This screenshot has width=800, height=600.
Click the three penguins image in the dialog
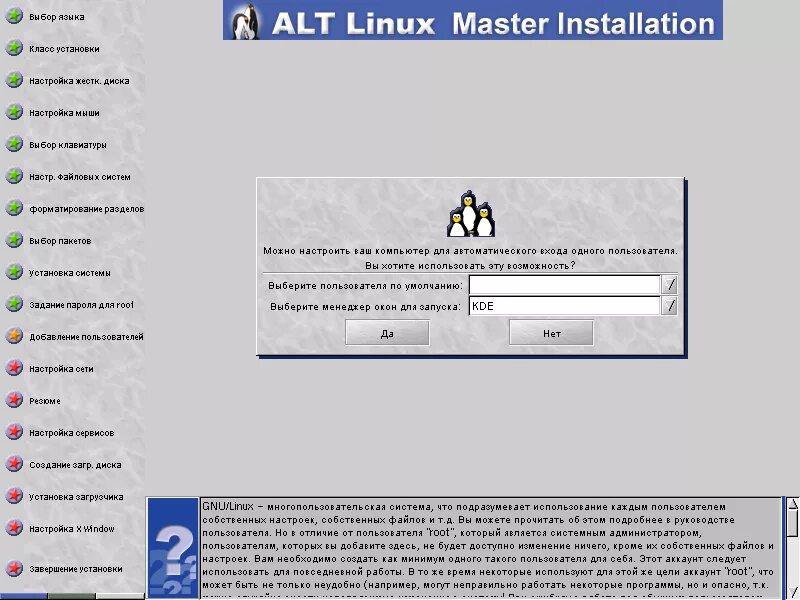click(x=470, y=214)
